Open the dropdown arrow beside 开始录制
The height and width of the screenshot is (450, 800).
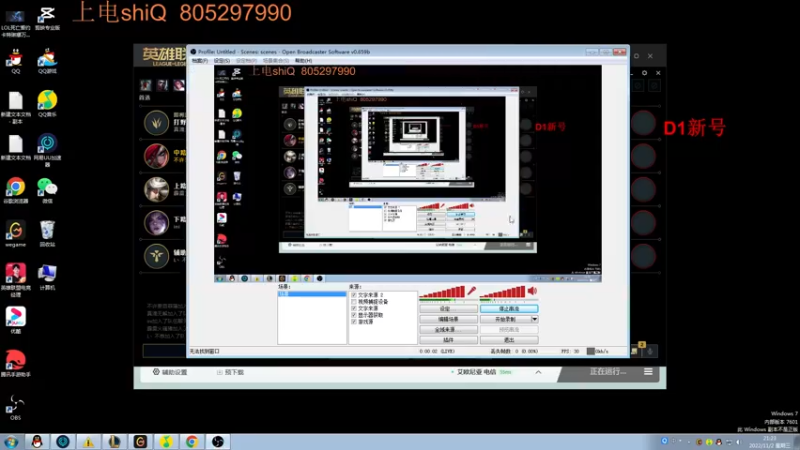[534, 319]
